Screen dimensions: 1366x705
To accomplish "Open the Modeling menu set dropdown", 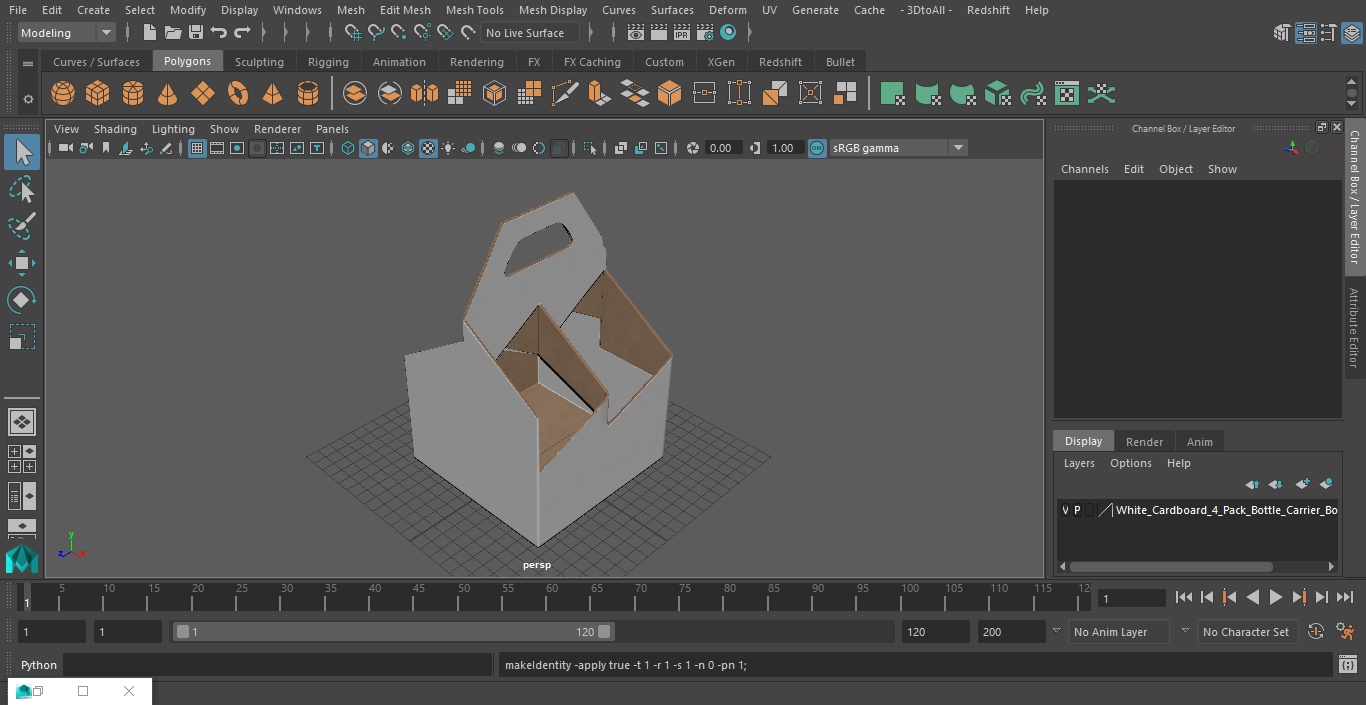I will point(67,33).
